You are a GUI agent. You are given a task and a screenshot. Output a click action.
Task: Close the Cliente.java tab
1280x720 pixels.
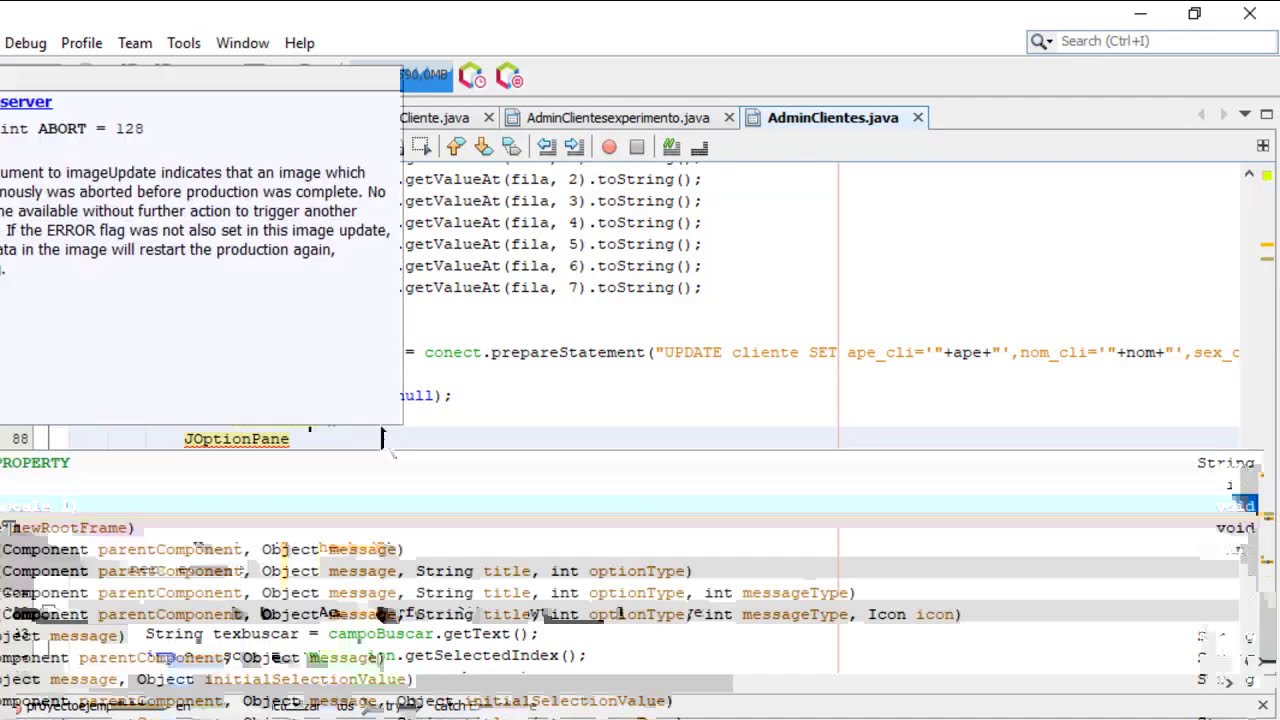[488, 118]
